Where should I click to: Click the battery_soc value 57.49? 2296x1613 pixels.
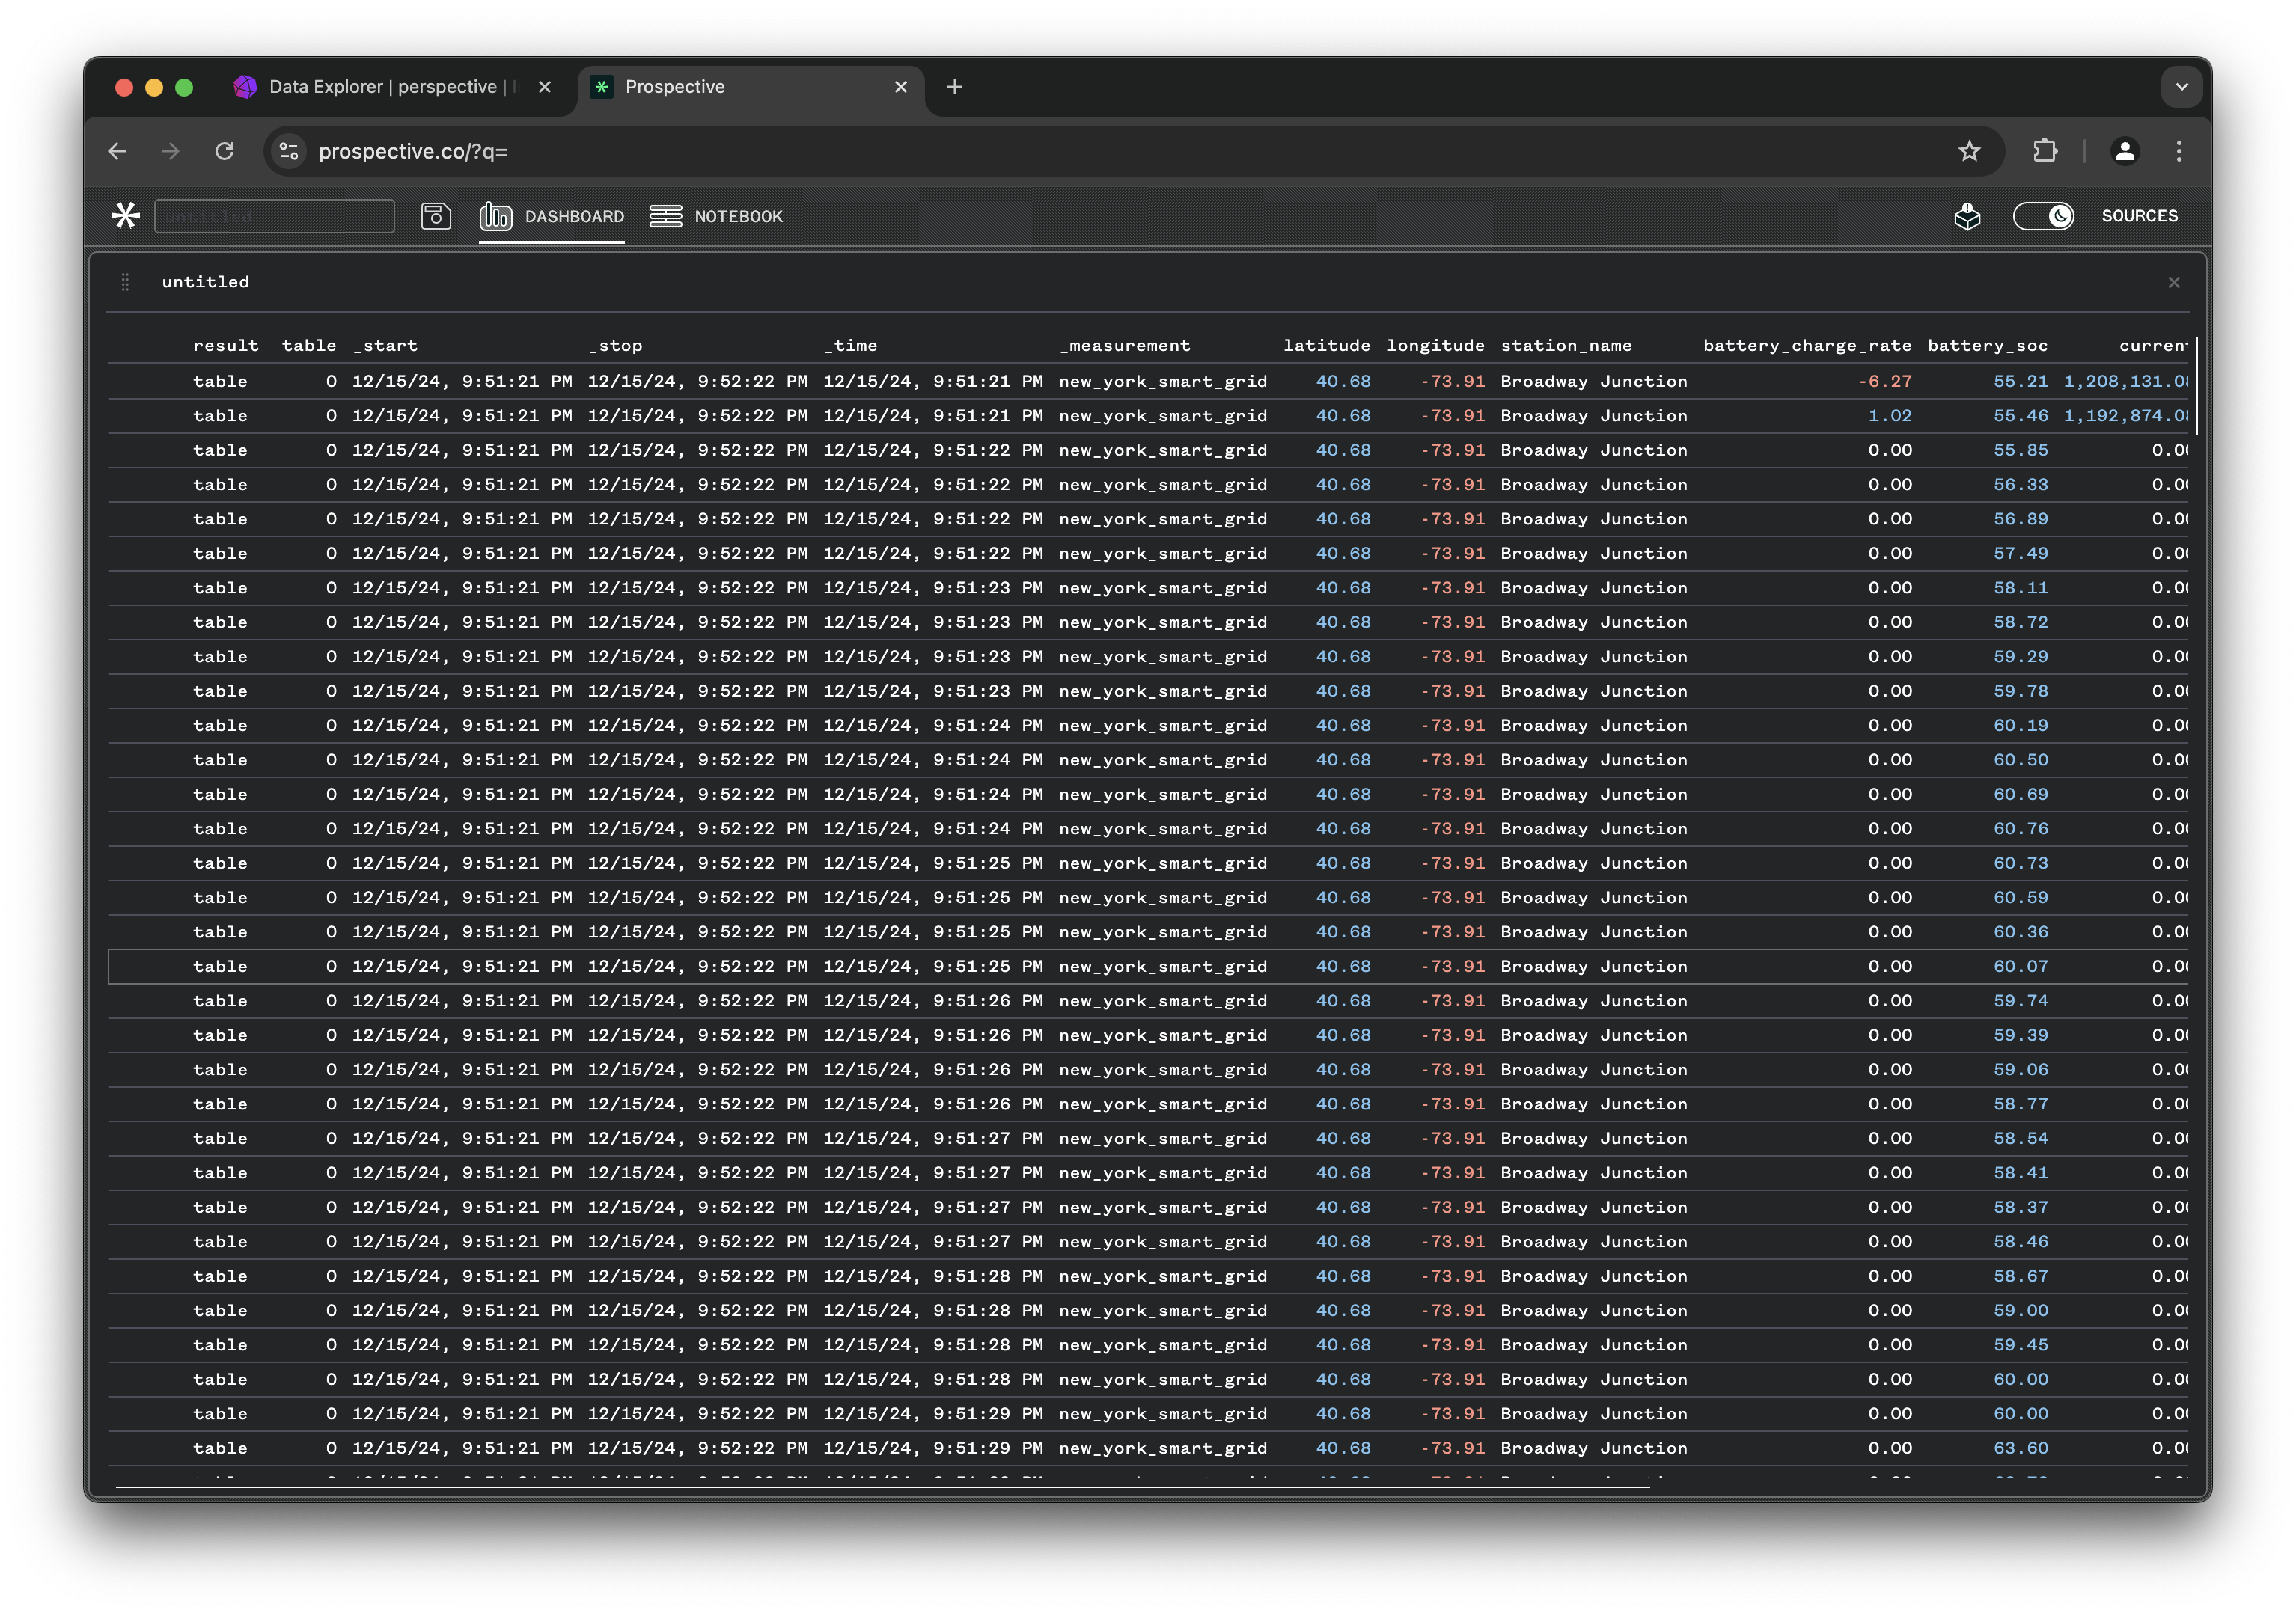click(2021, 553)
